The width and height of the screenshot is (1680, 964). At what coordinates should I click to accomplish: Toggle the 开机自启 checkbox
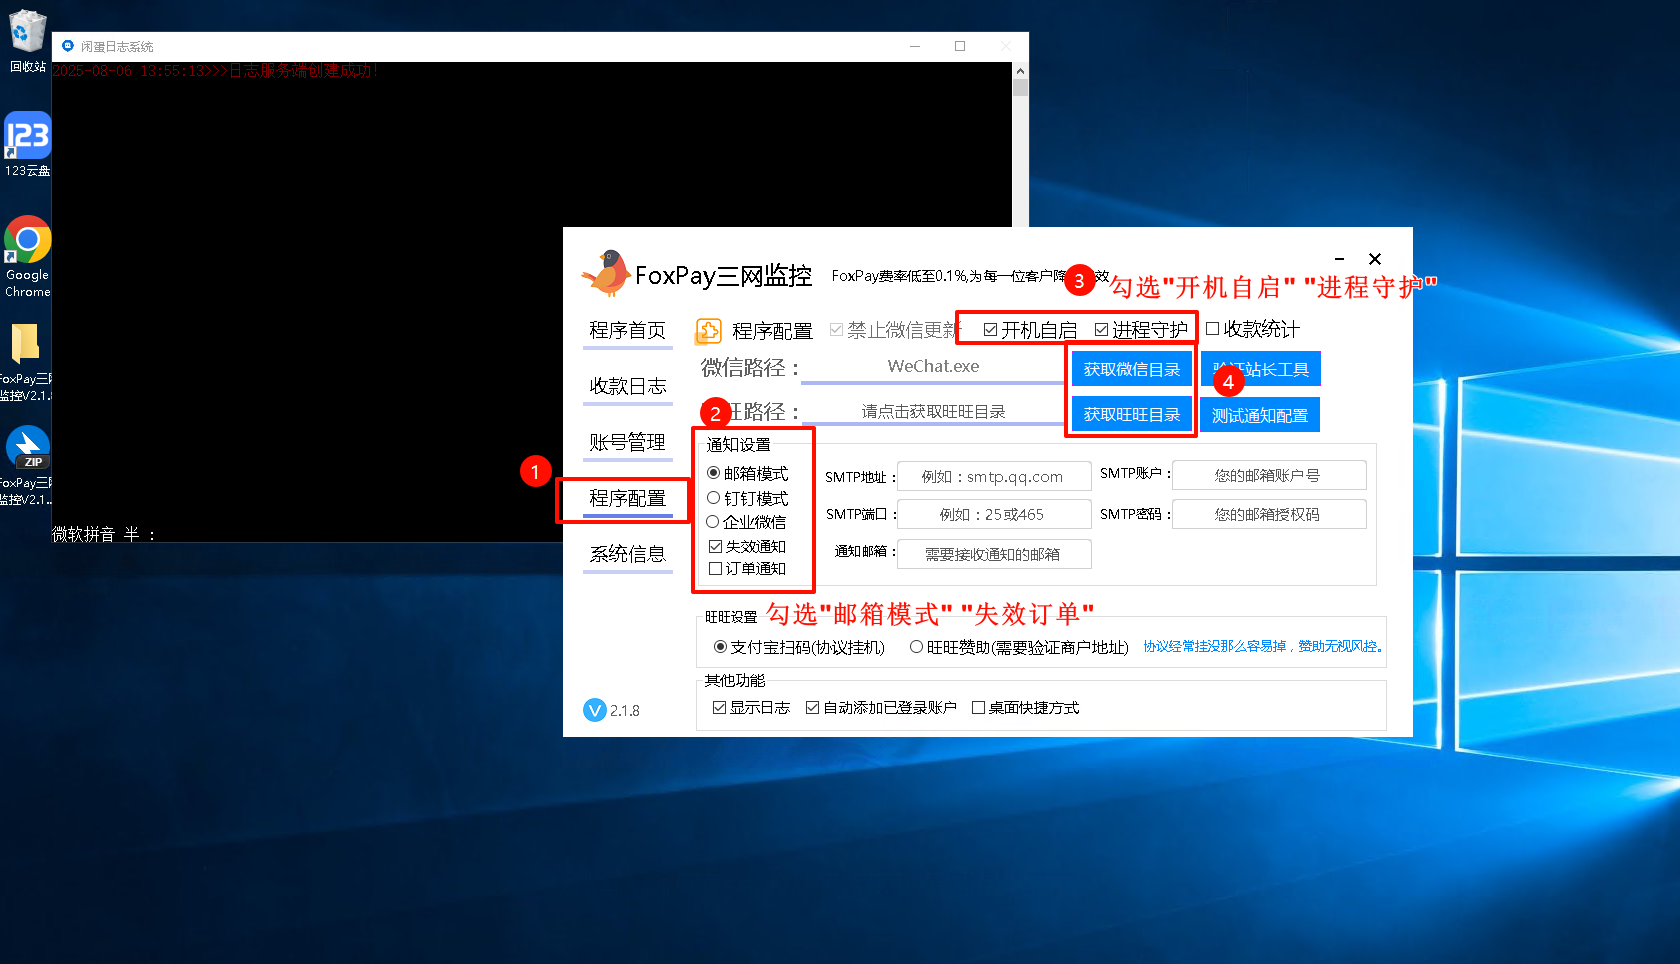990,330
